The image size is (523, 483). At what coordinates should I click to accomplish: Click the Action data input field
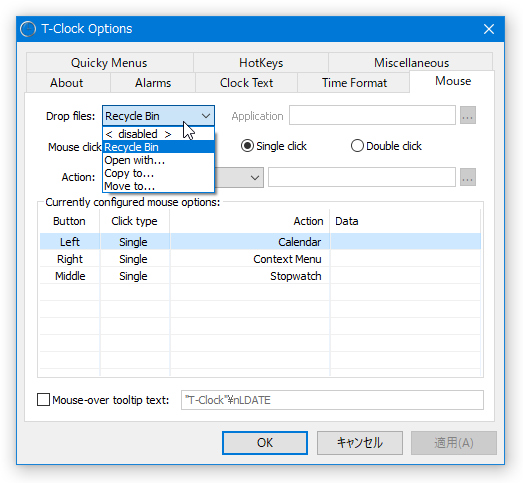362,177
